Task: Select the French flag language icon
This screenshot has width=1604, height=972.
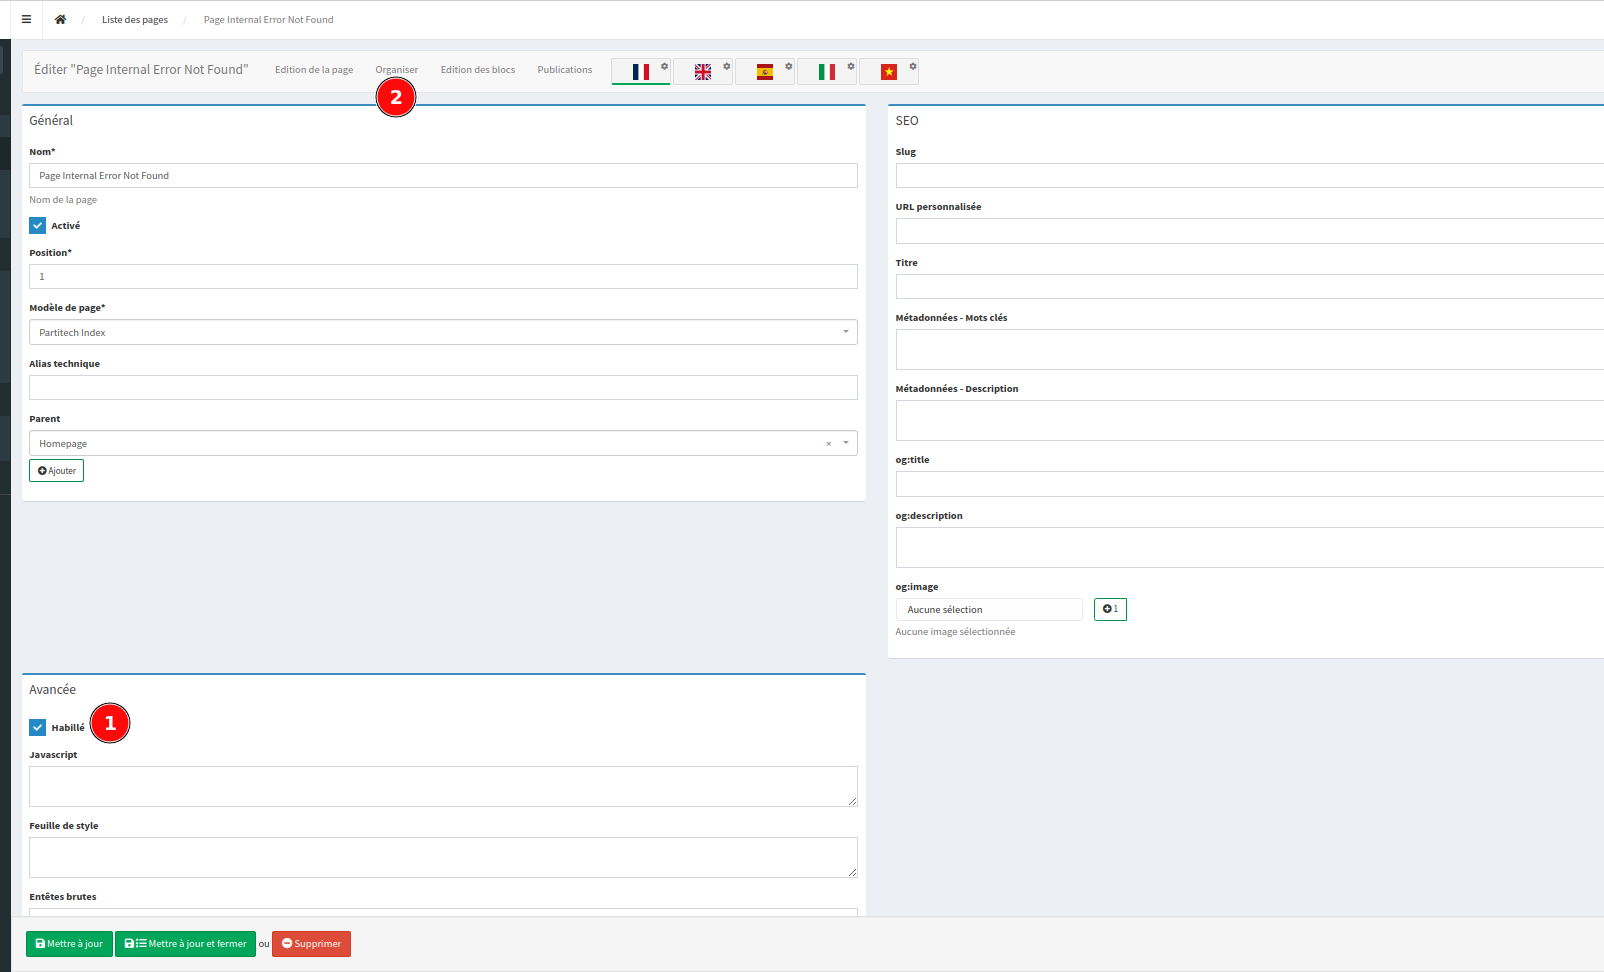Action: tap(640, 72)
